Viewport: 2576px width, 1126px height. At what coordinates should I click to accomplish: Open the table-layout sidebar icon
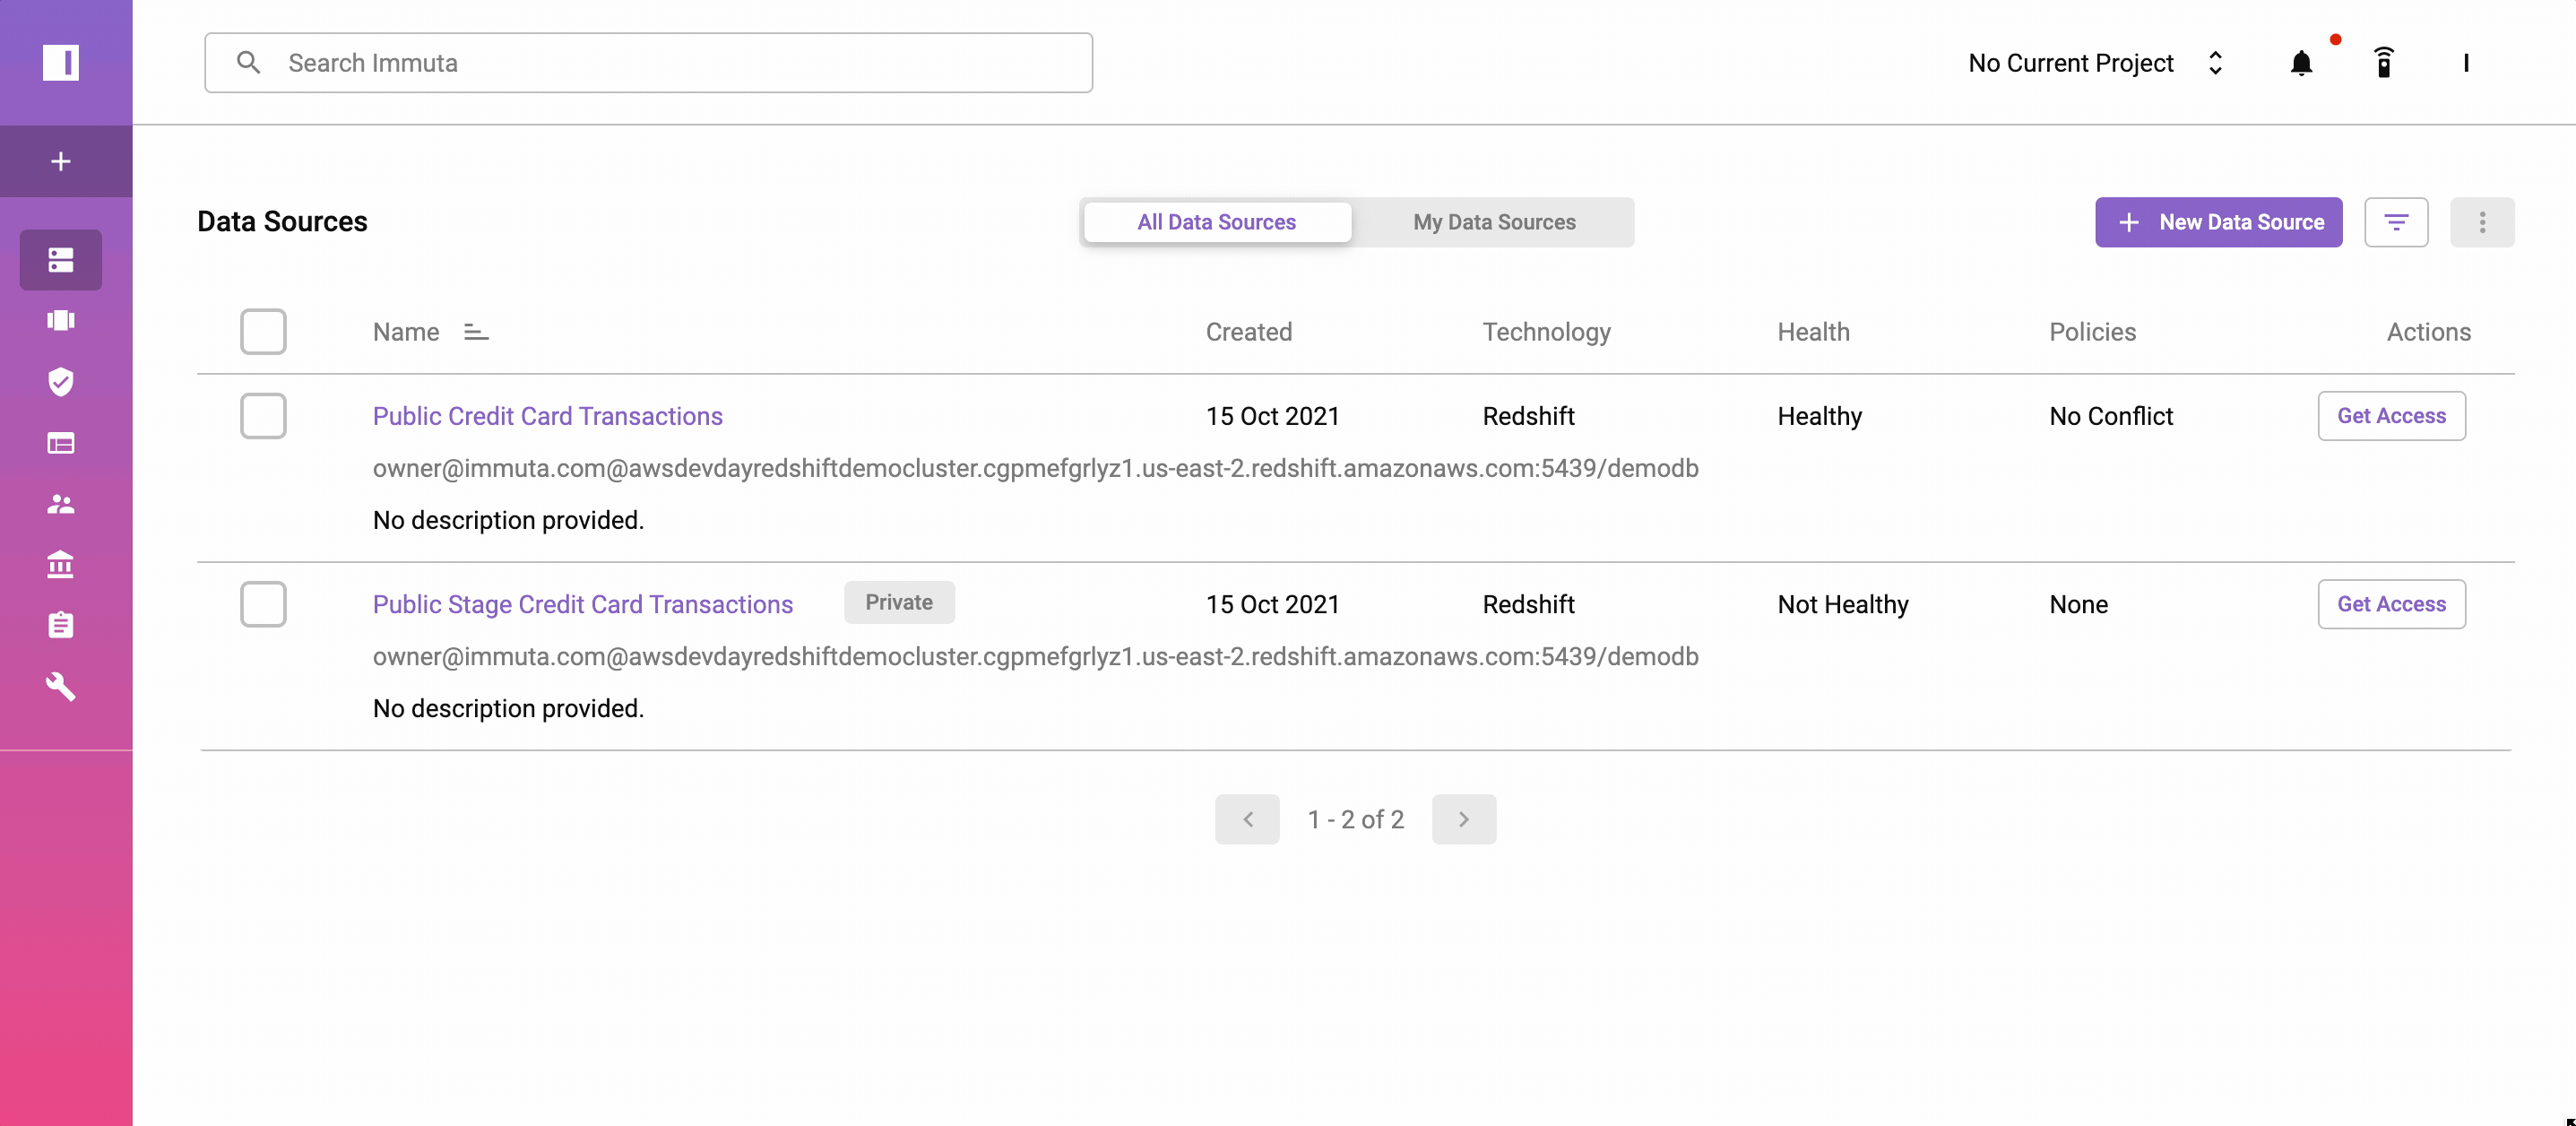[x=61, y=443]
